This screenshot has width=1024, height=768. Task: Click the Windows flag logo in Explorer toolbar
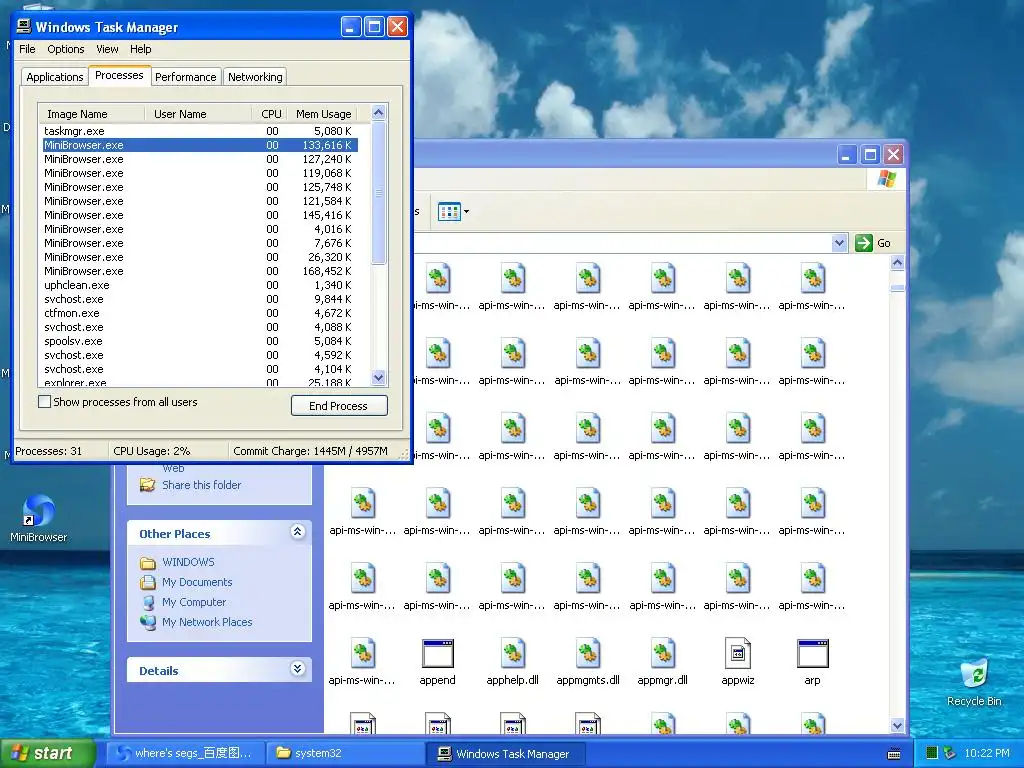(887, 178)
